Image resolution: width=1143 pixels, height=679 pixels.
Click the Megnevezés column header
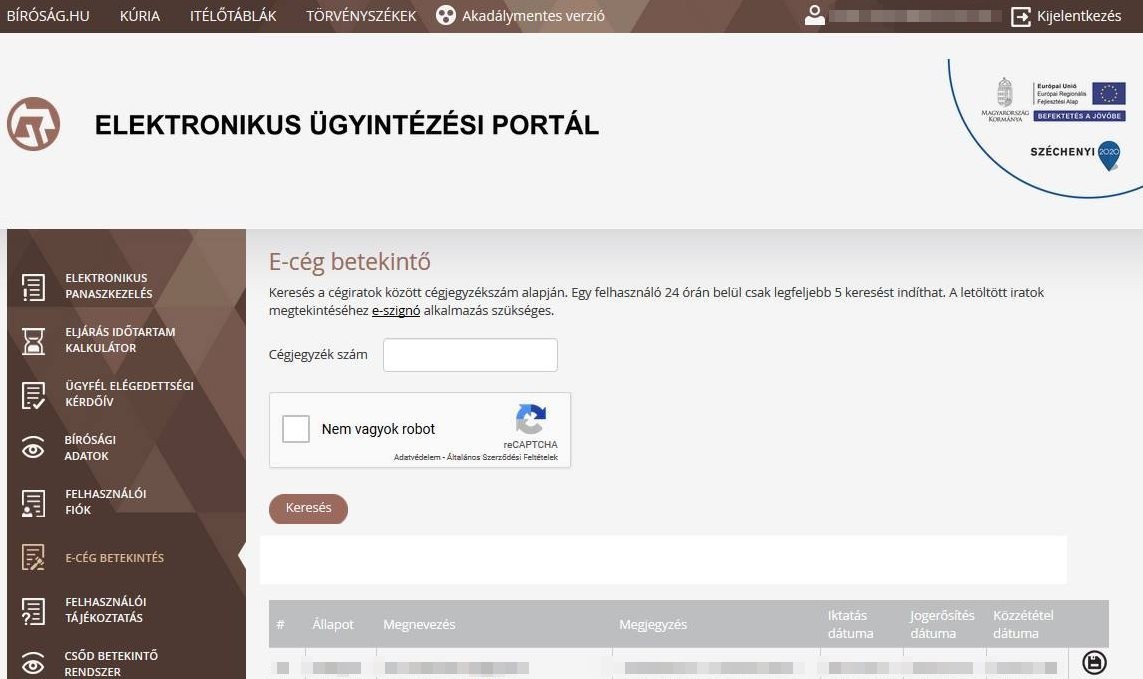[x=419, y=624]
